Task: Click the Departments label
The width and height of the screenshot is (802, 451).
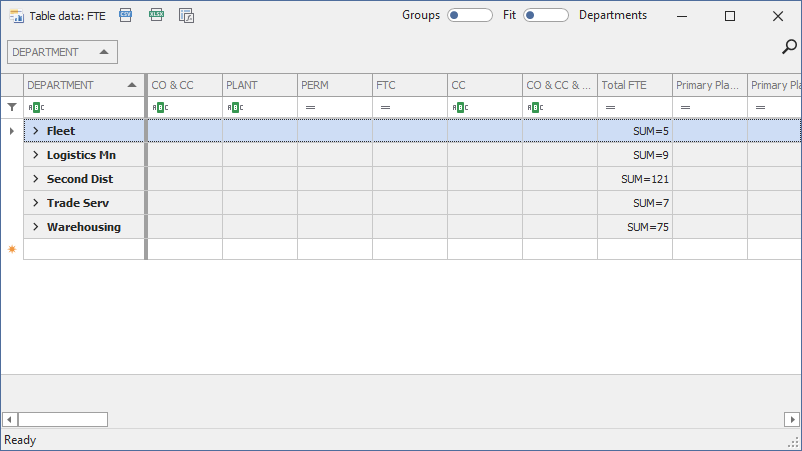Action: click(612, 16)
